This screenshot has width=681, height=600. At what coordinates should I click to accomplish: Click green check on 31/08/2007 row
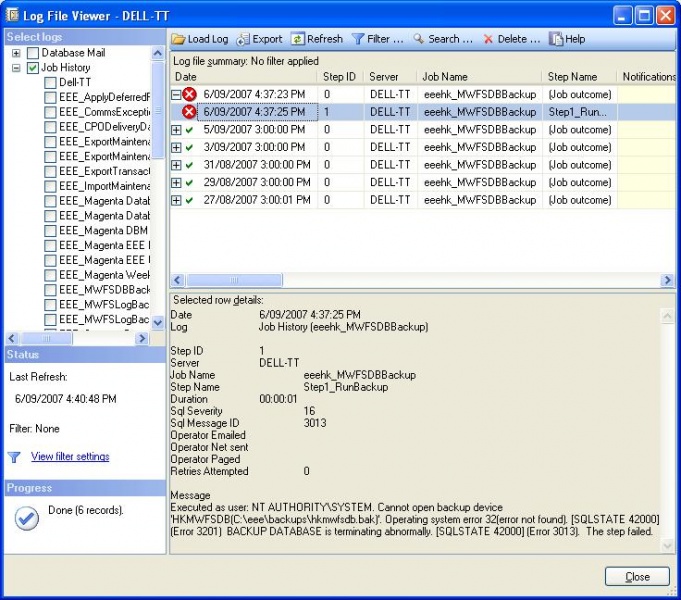[x=189, y=165]
